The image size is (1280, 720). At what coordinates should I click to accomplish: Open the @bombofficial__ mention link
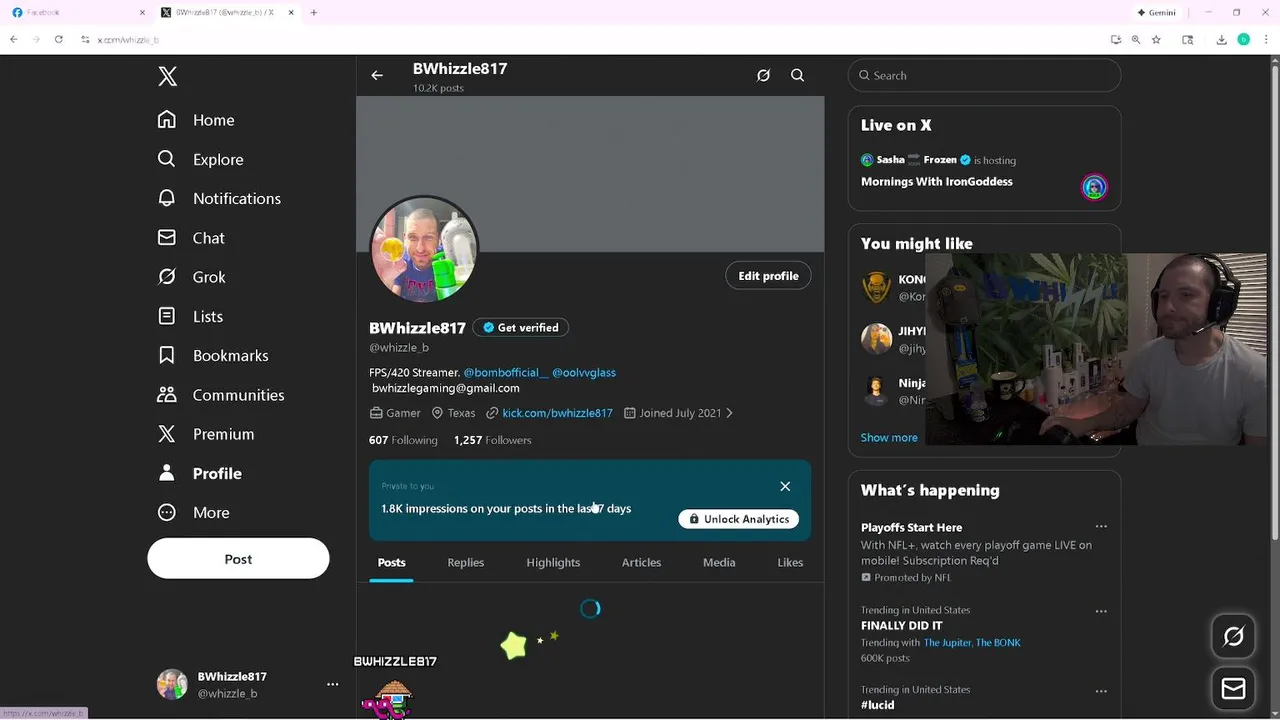[x=506, y=372]
